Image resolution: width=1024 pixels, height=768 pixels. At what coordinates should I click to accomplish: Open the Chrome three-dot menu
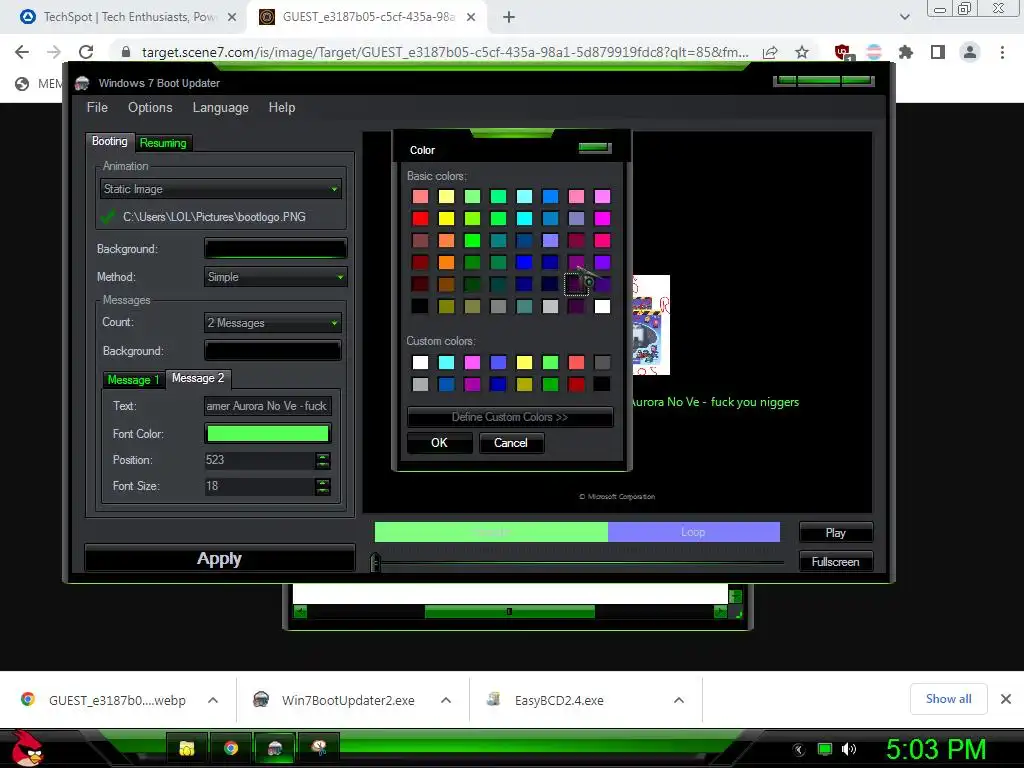(1002, 52)
